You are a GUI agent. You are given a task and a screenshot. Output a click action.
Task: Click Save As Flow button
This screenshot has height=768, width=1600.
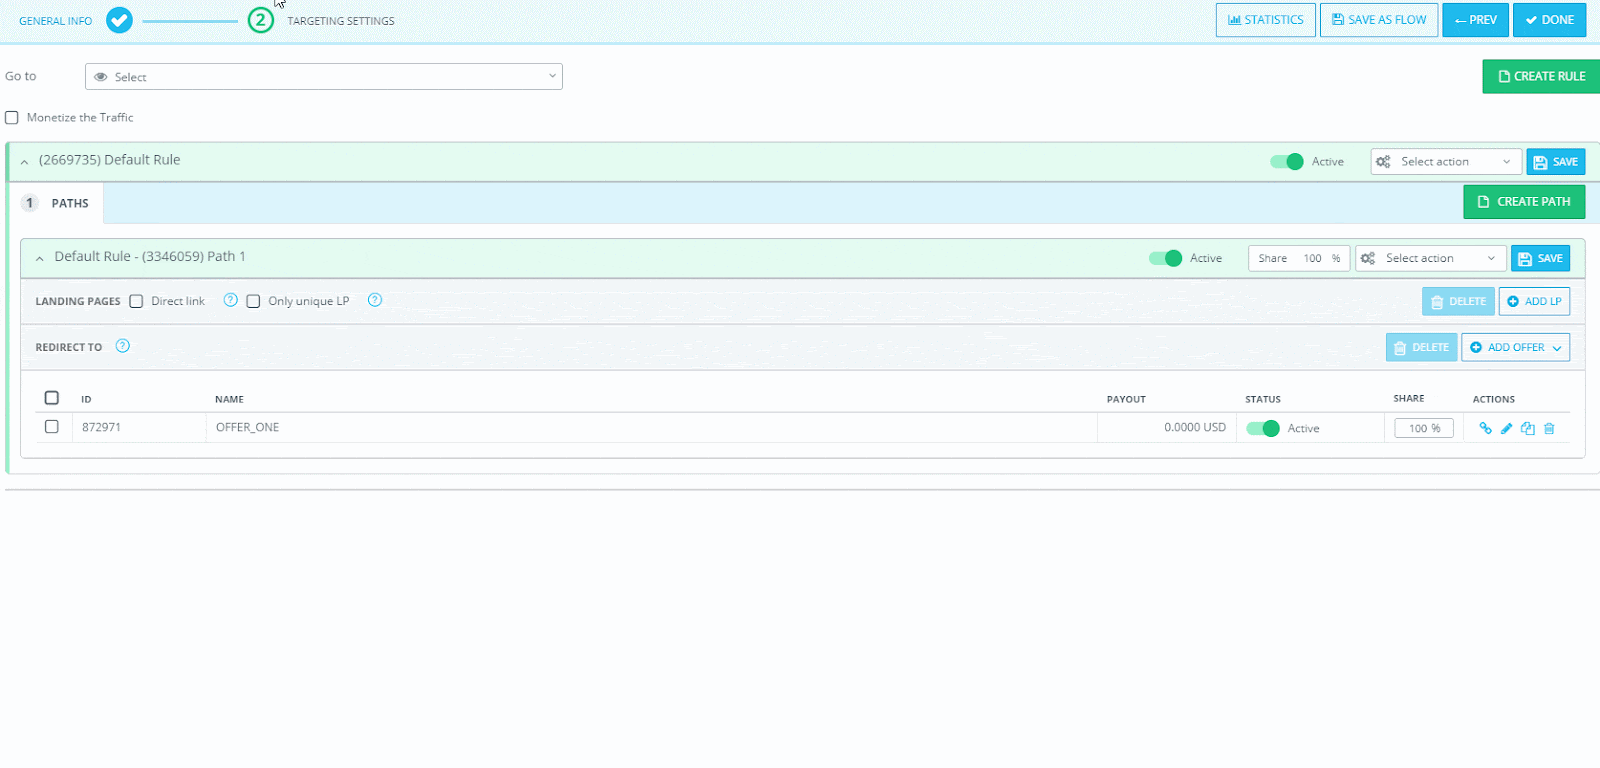click(x=1379, y=20)
